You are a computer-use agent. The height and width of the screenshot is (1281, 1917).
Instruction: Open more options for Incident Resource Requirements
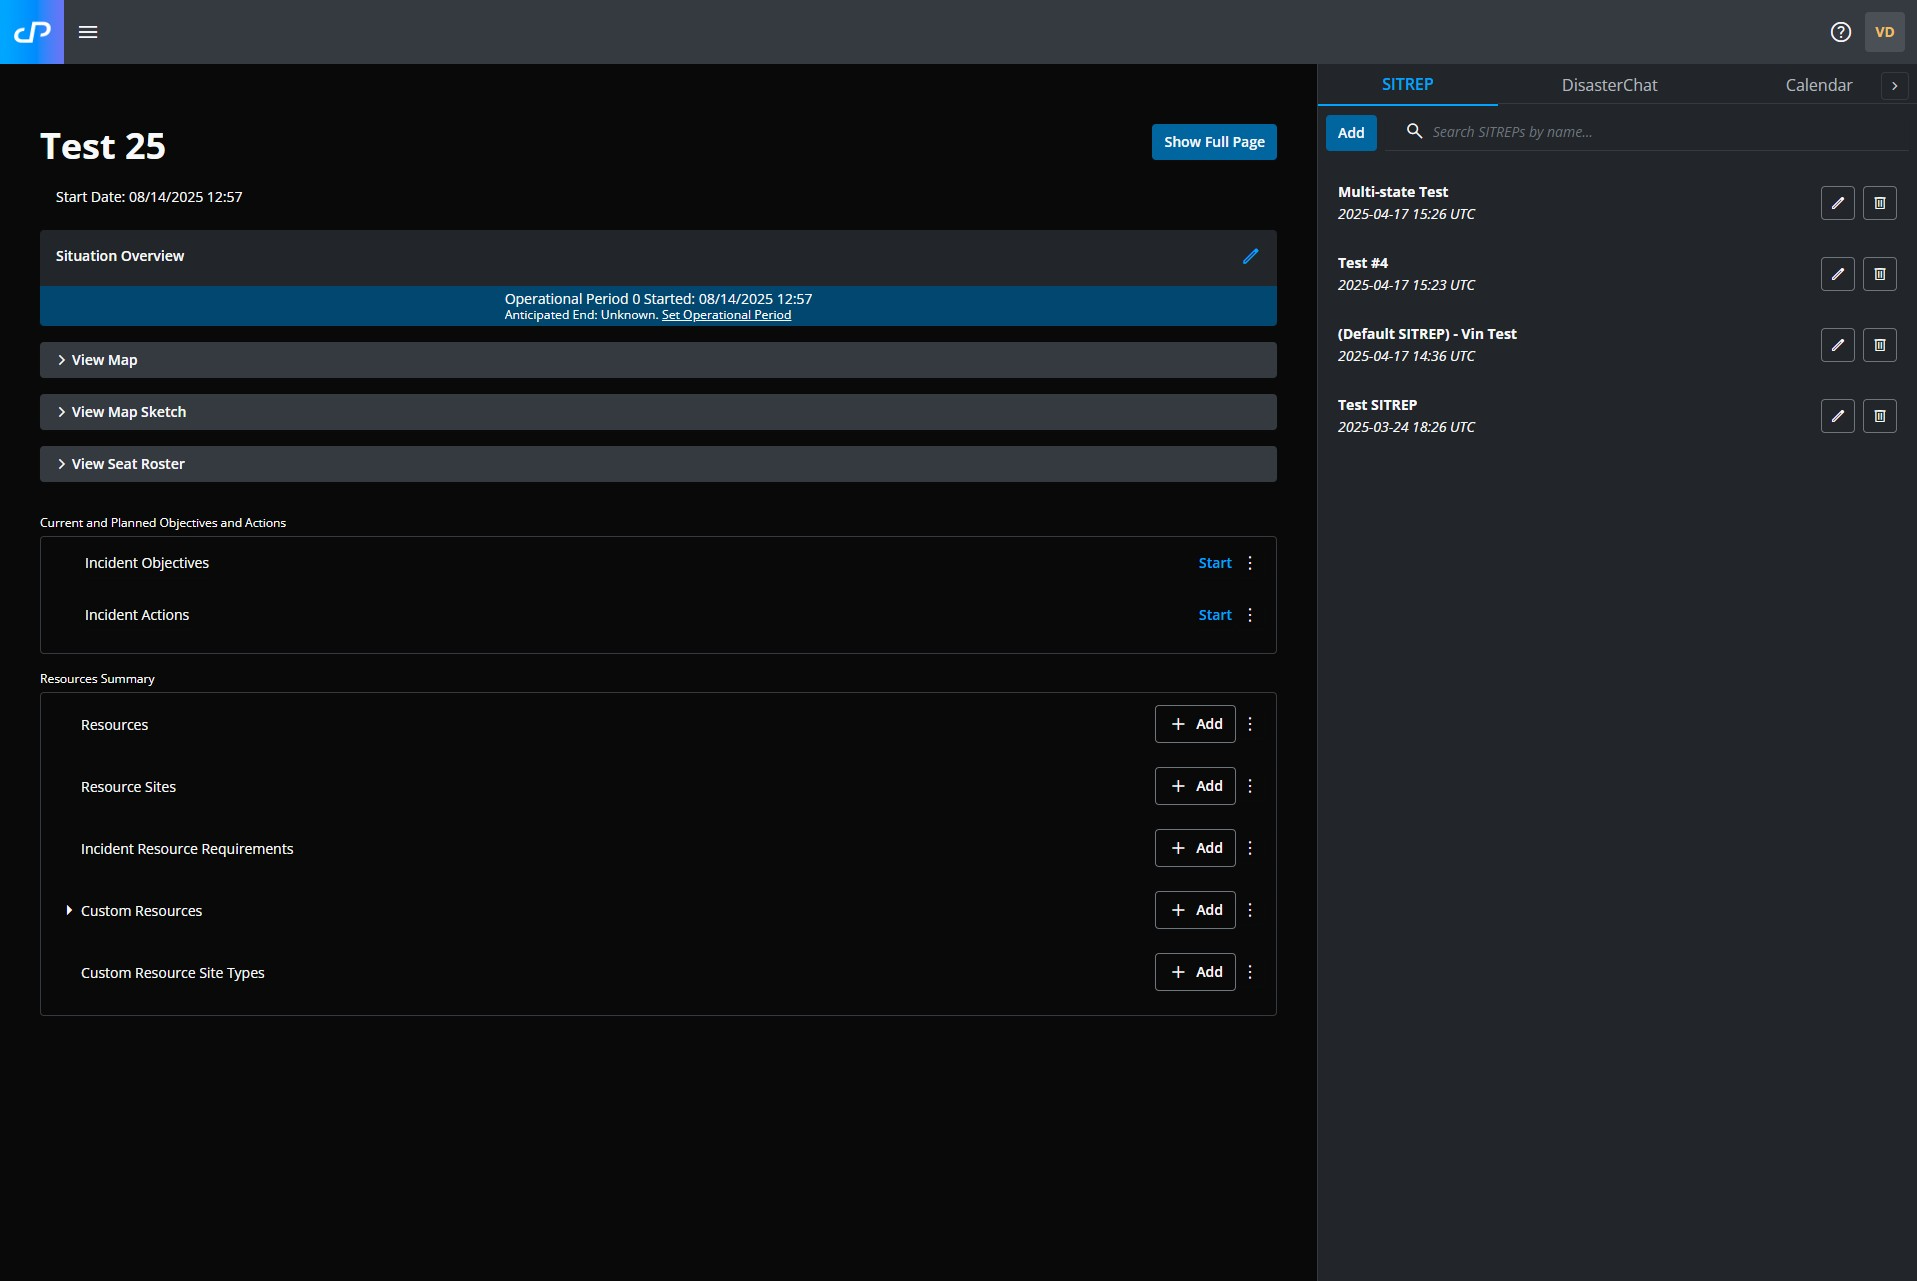pos(1250,848)
